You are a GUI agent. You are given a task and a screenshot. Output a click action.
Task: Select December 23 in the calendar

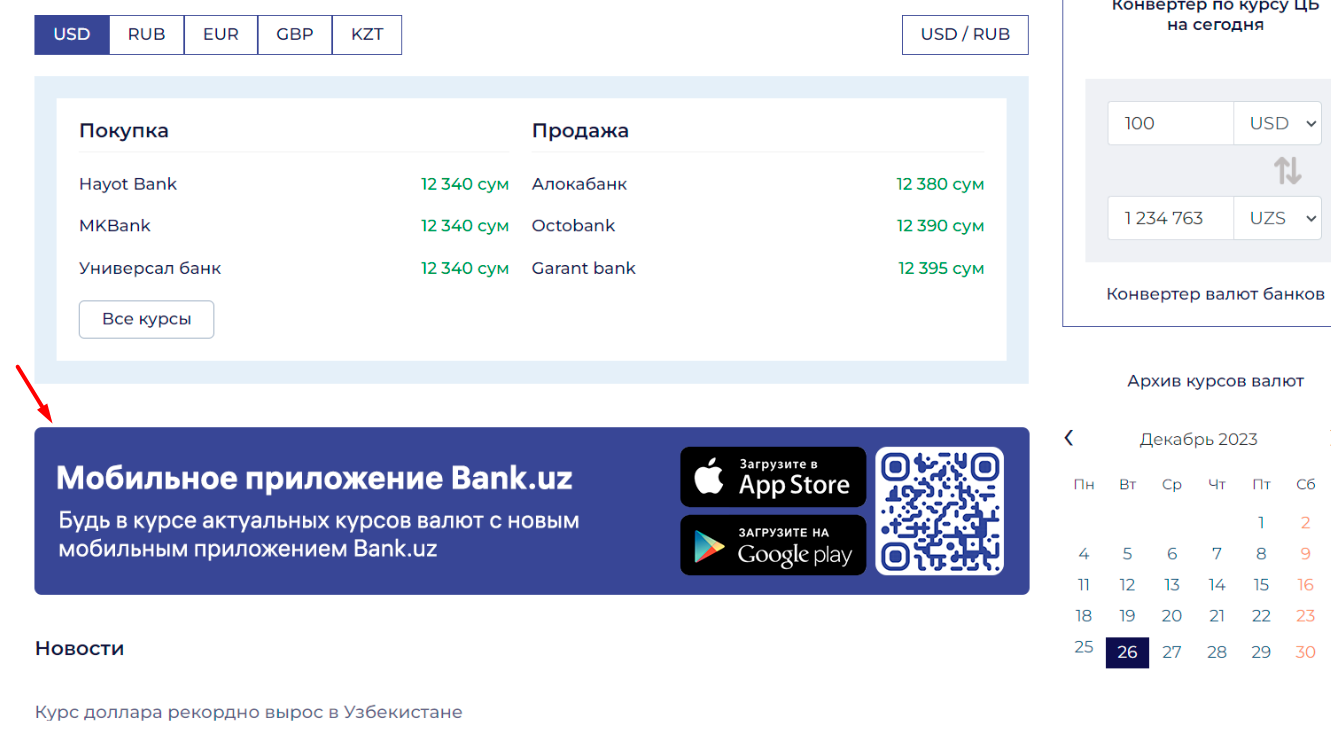[x=1305, y=616]
